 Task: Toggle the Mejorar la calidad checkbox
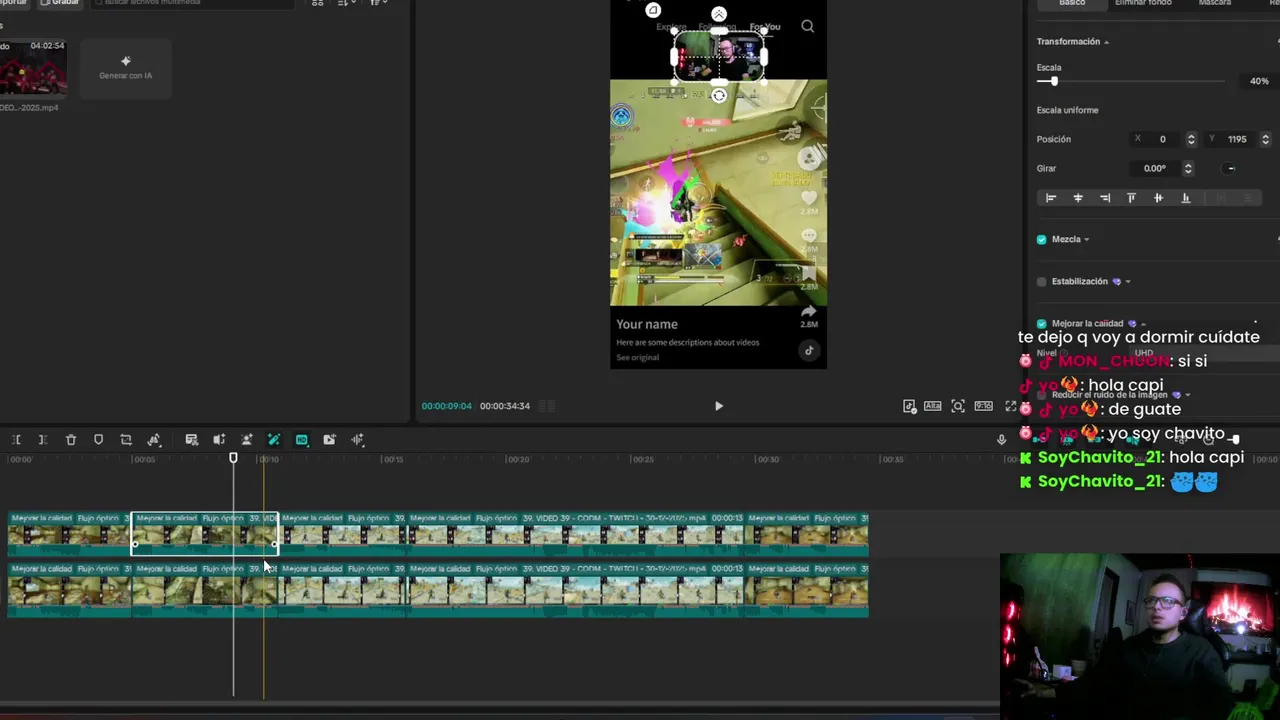(1042, 324)
